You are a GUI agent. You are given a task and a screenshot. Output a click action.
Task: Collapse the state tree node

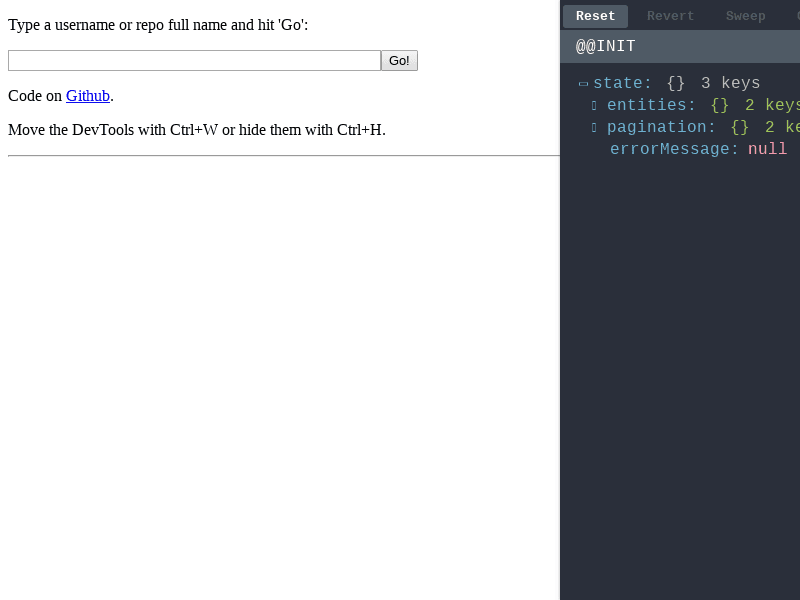click(x=583, y=83)
